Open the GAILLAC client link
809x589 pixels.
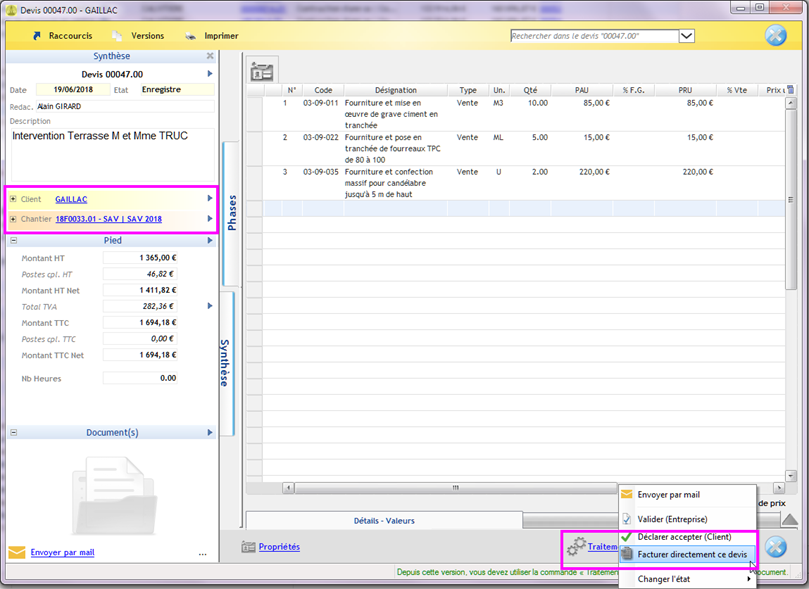[x=70, y=199]
